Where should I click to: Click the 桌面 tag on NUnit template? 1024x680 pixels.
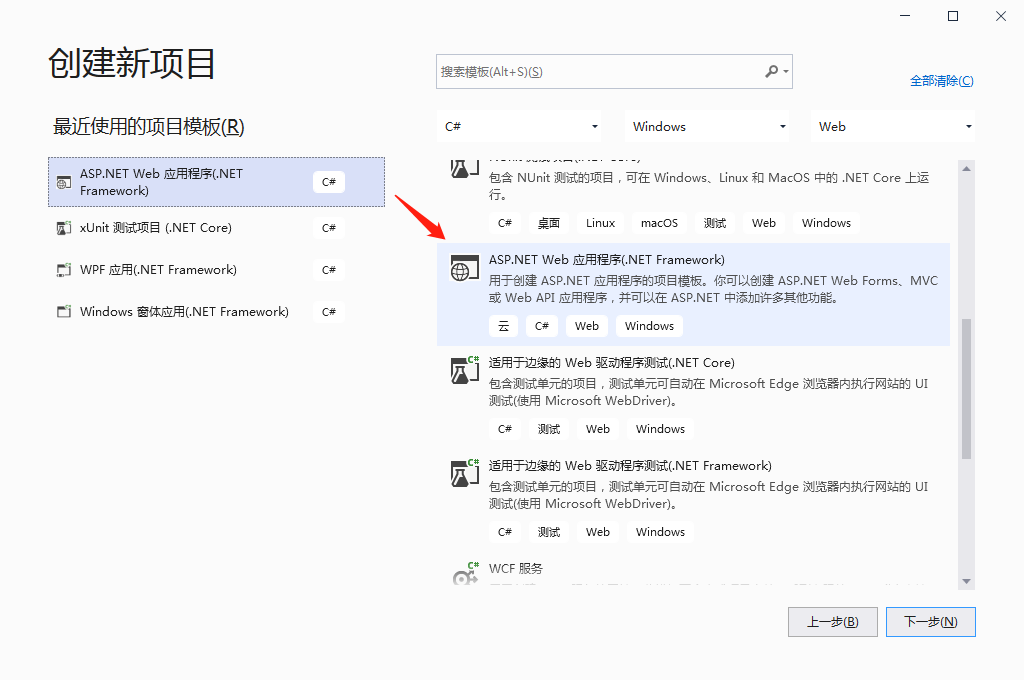point(549,223)
